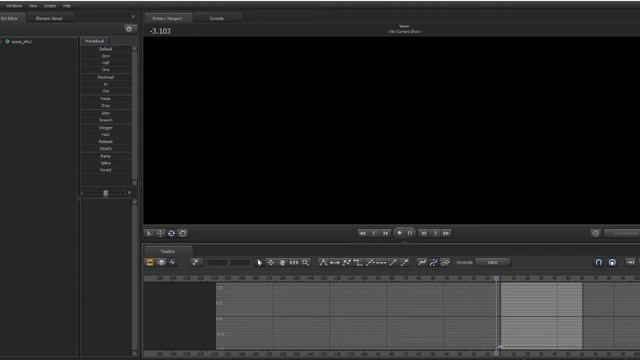
Task: Click the key icon left of the timeline fields
Action: click(196, 262)
